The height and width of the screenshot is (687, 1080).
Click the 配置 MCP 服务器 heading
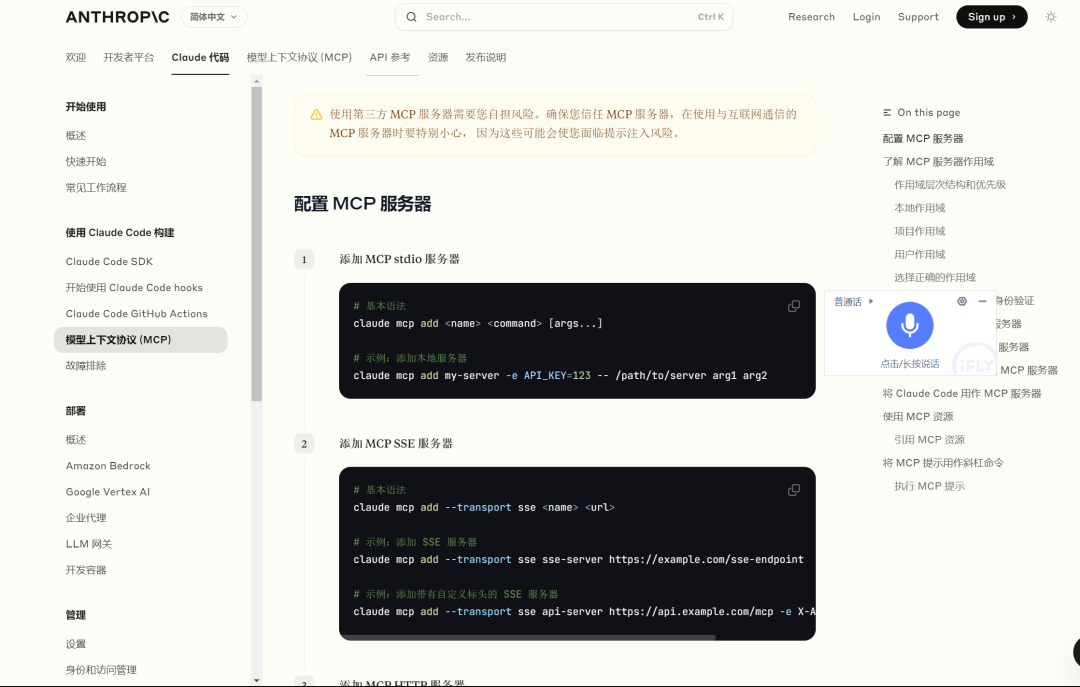pyautogui.click(x=362, y=204)
